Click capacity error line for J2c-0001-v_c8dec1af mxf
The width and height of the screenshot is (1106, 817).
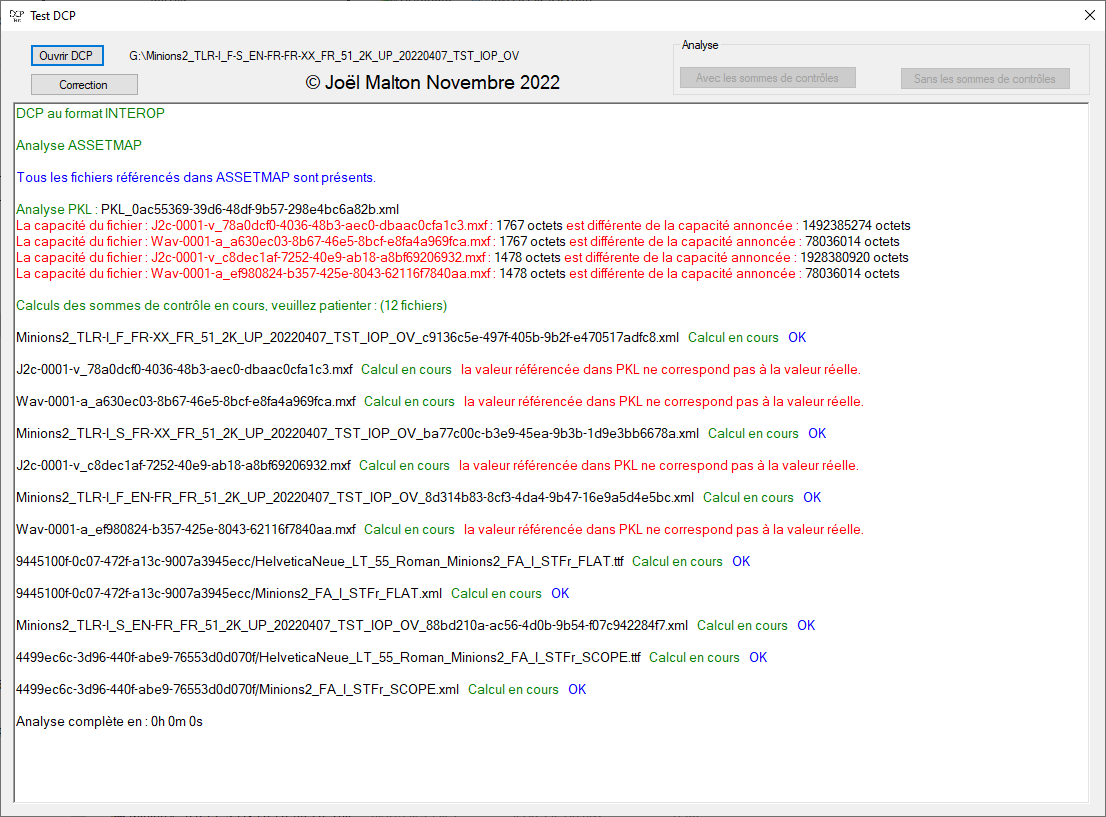462,258
